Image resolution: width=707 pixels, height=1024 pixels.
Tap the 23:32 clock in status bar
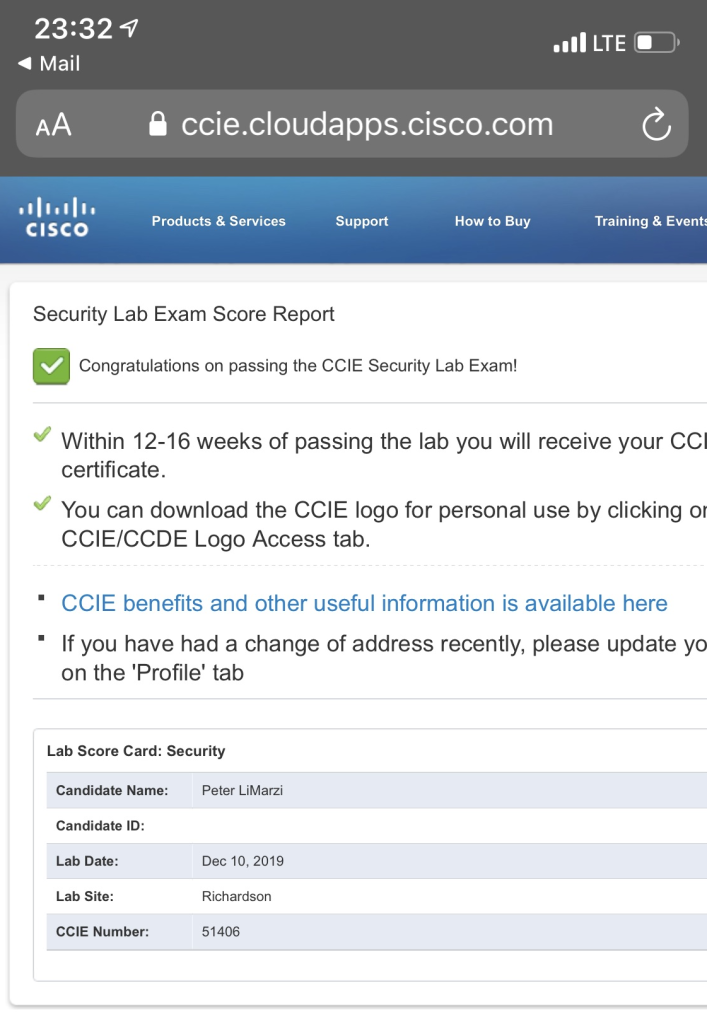[74, 29]
